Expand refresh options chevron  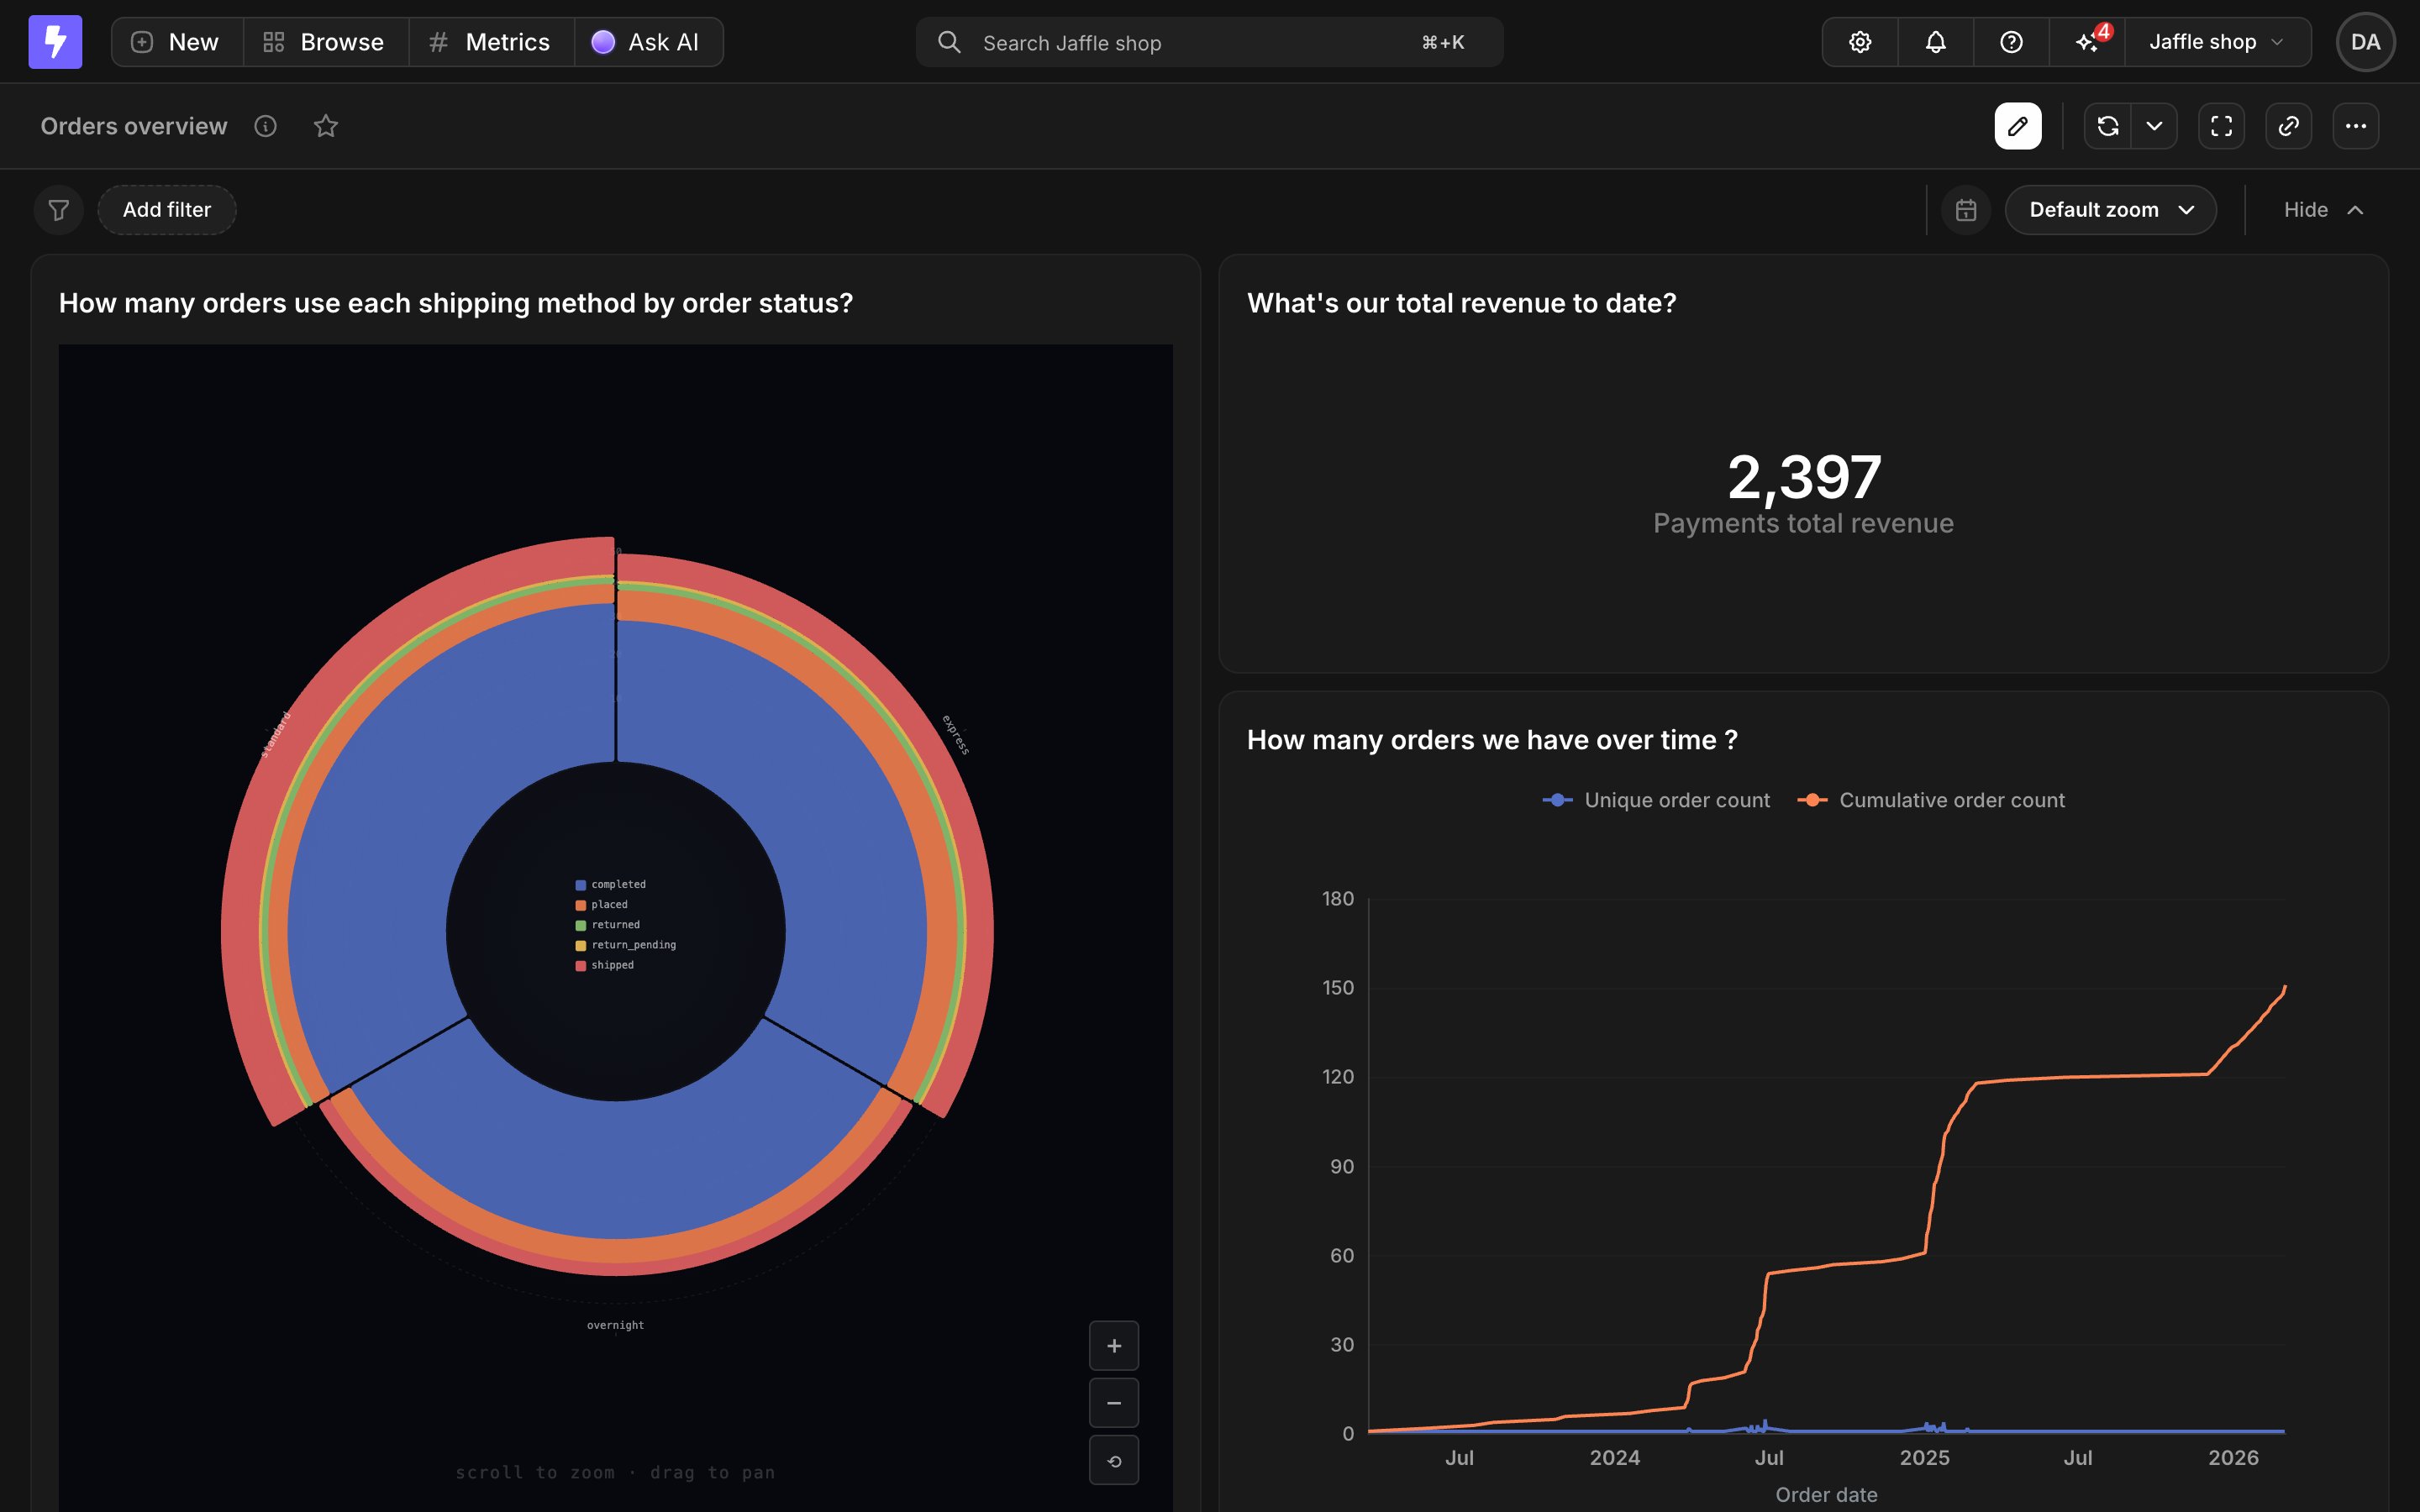pos(2155,126)
